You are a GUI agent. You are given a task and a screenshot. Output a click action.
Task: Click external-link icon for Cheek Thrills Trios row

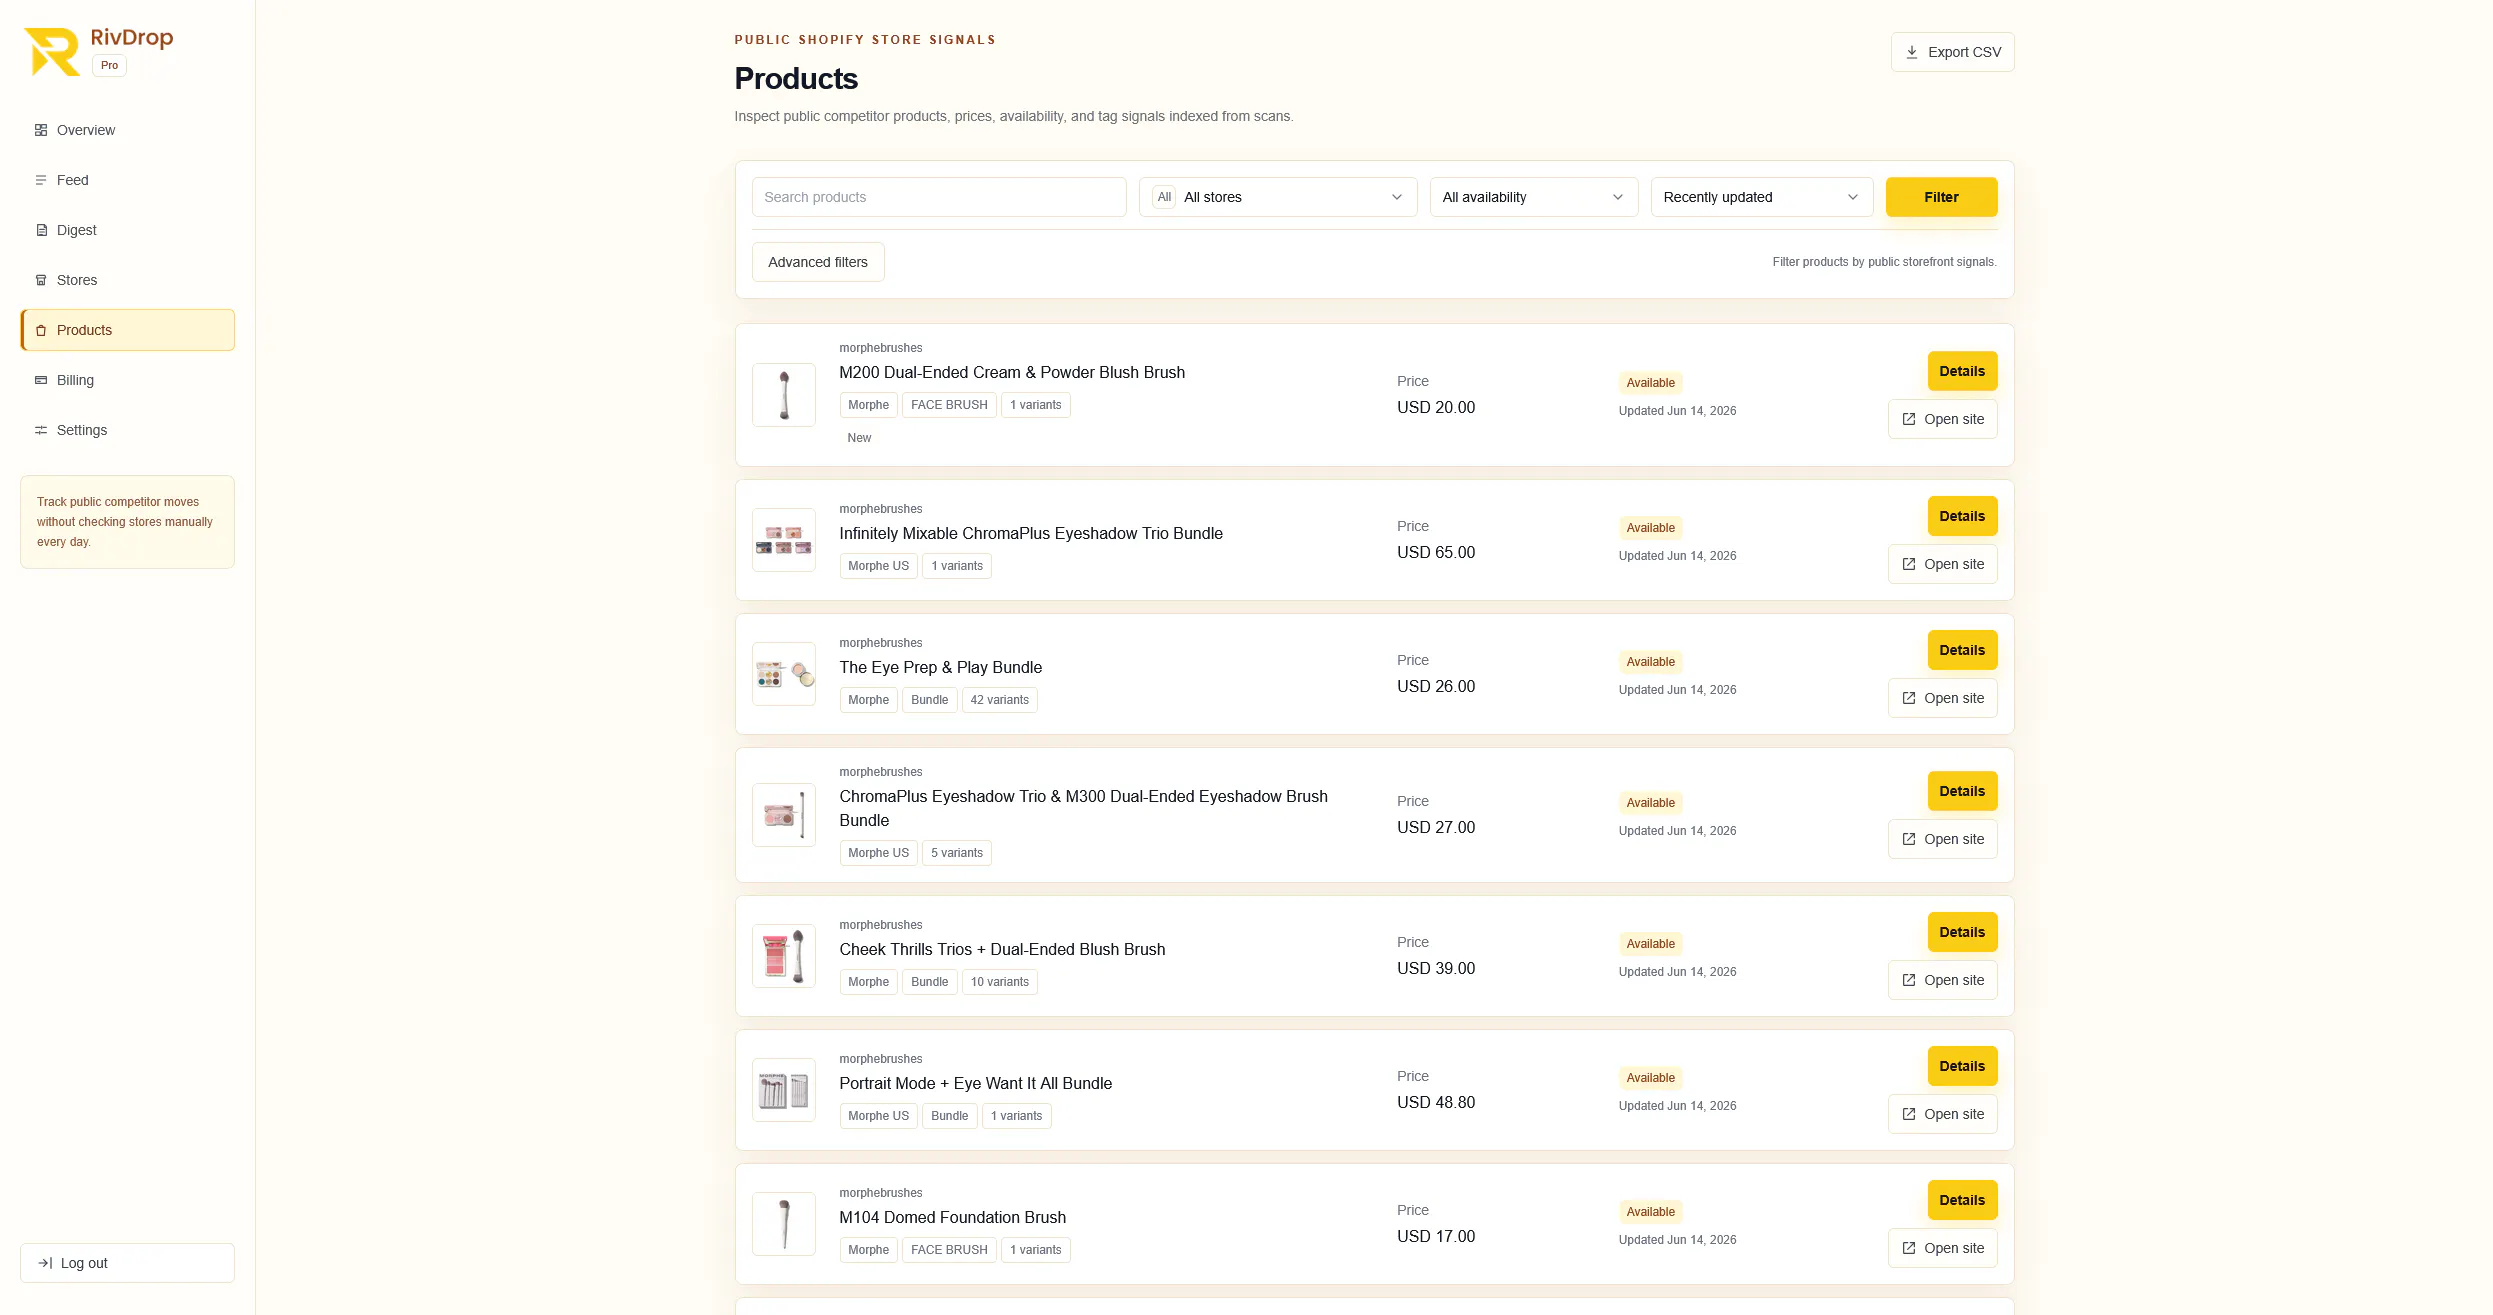1909,980
